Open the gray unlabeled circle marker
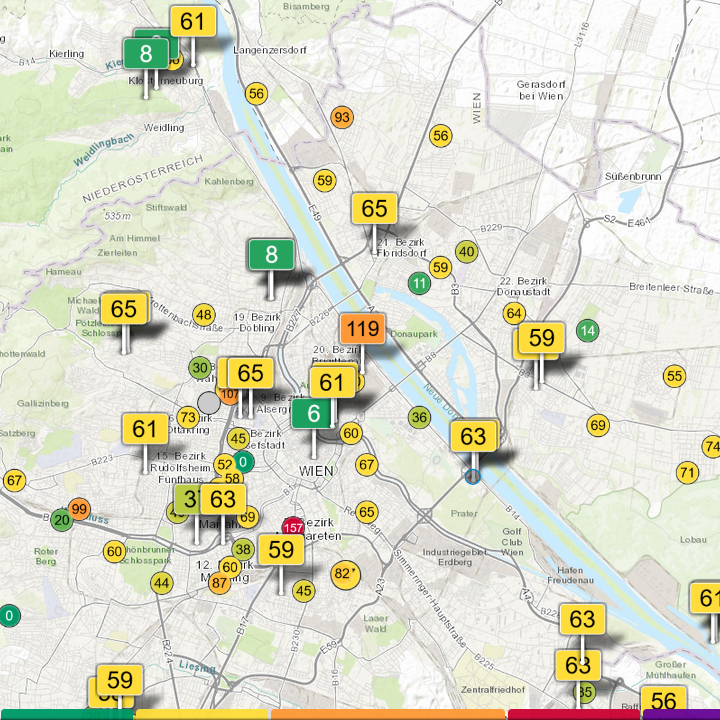This screenshot has height=720, width=720. point(209,402)
